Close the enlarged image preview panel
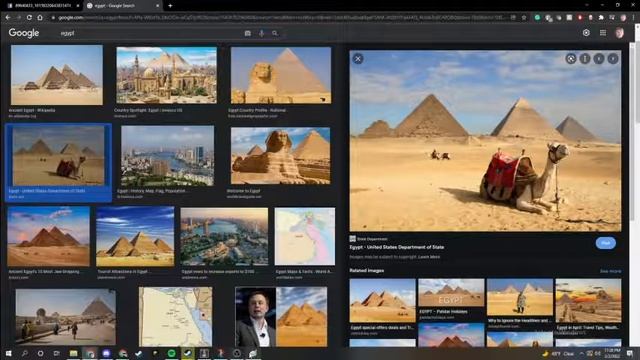Viewport: 640px width, 360px height. [358, 59]
